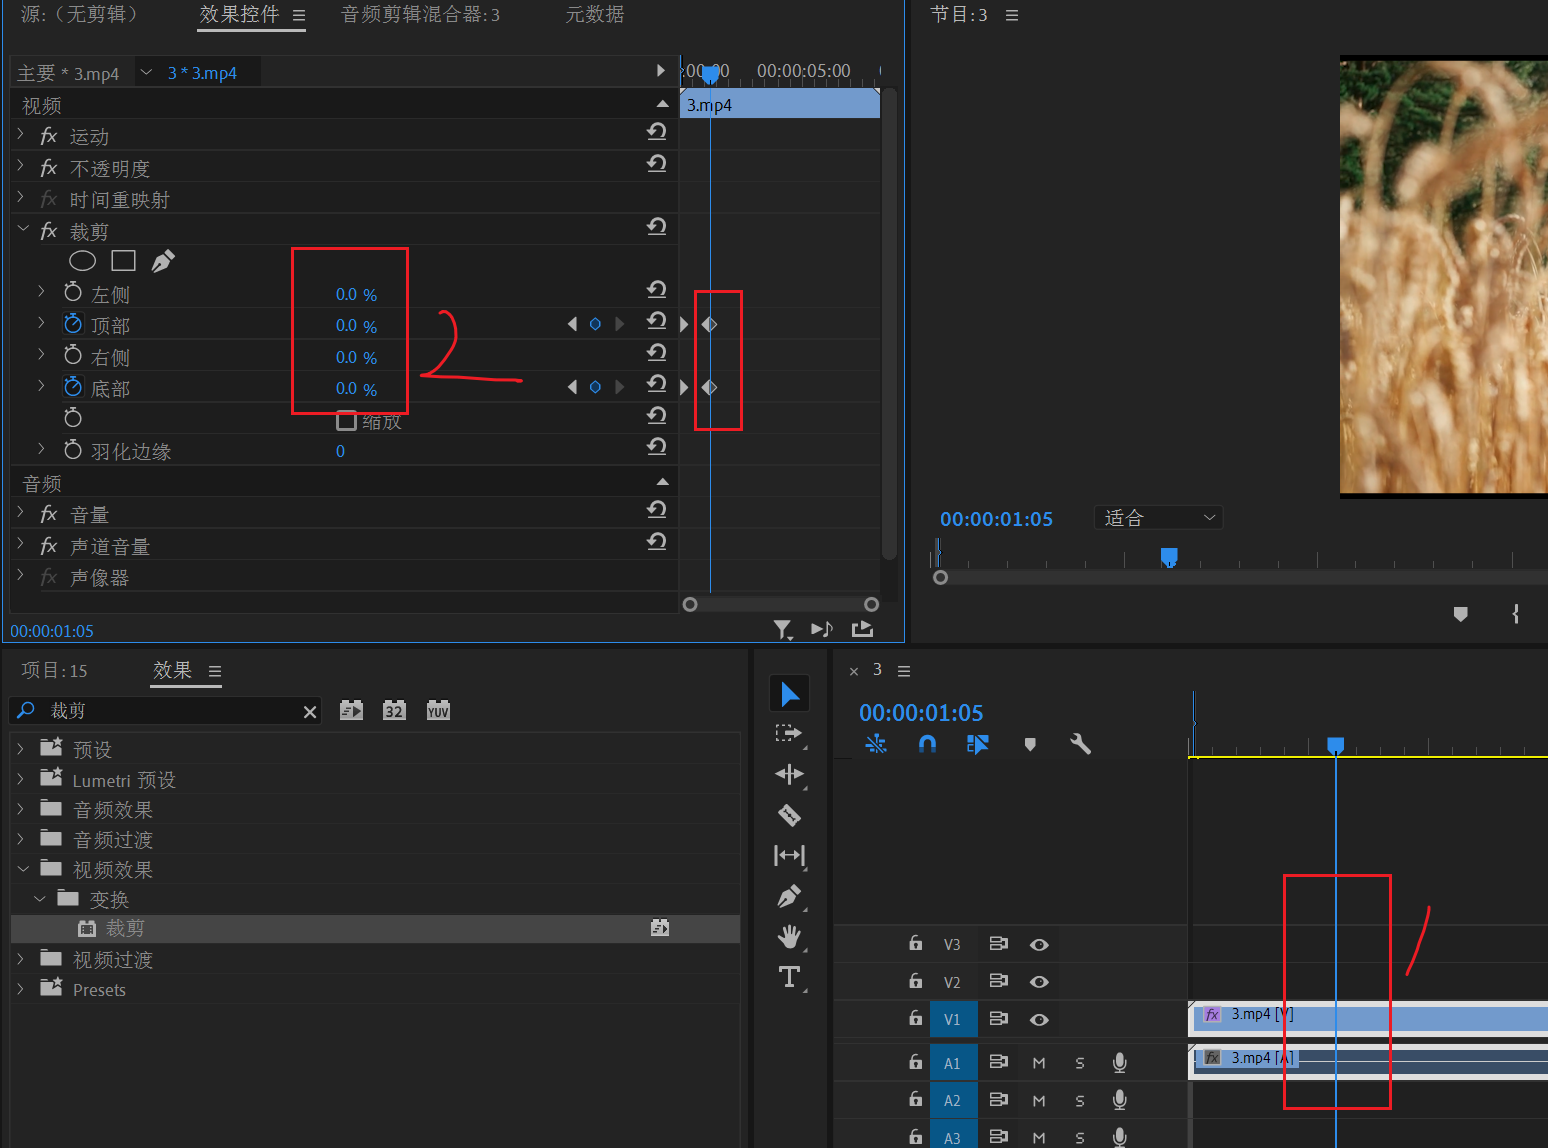1548x1148 pixels.
Task: Switch to the 项目:15 panel tab
Action: [55, 670]
